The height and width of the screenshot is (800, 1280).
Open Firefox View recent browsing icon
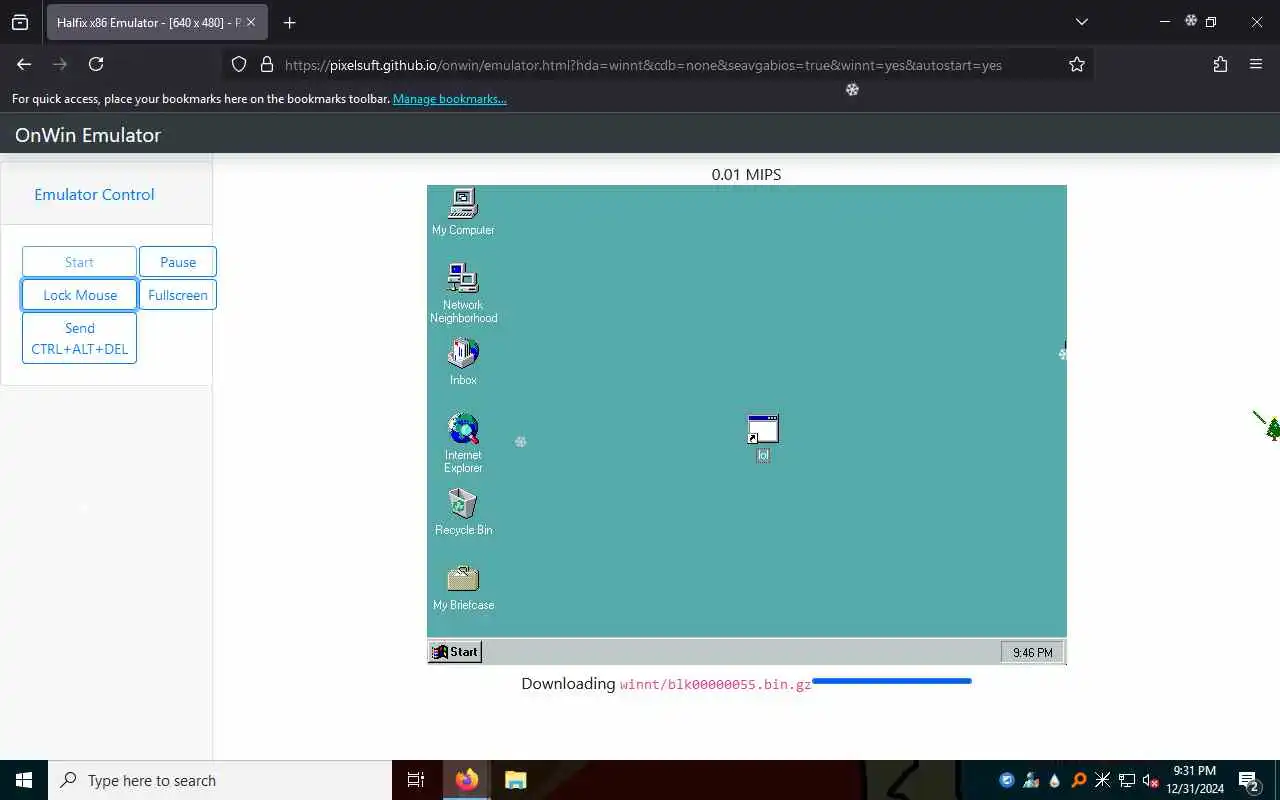20,22
